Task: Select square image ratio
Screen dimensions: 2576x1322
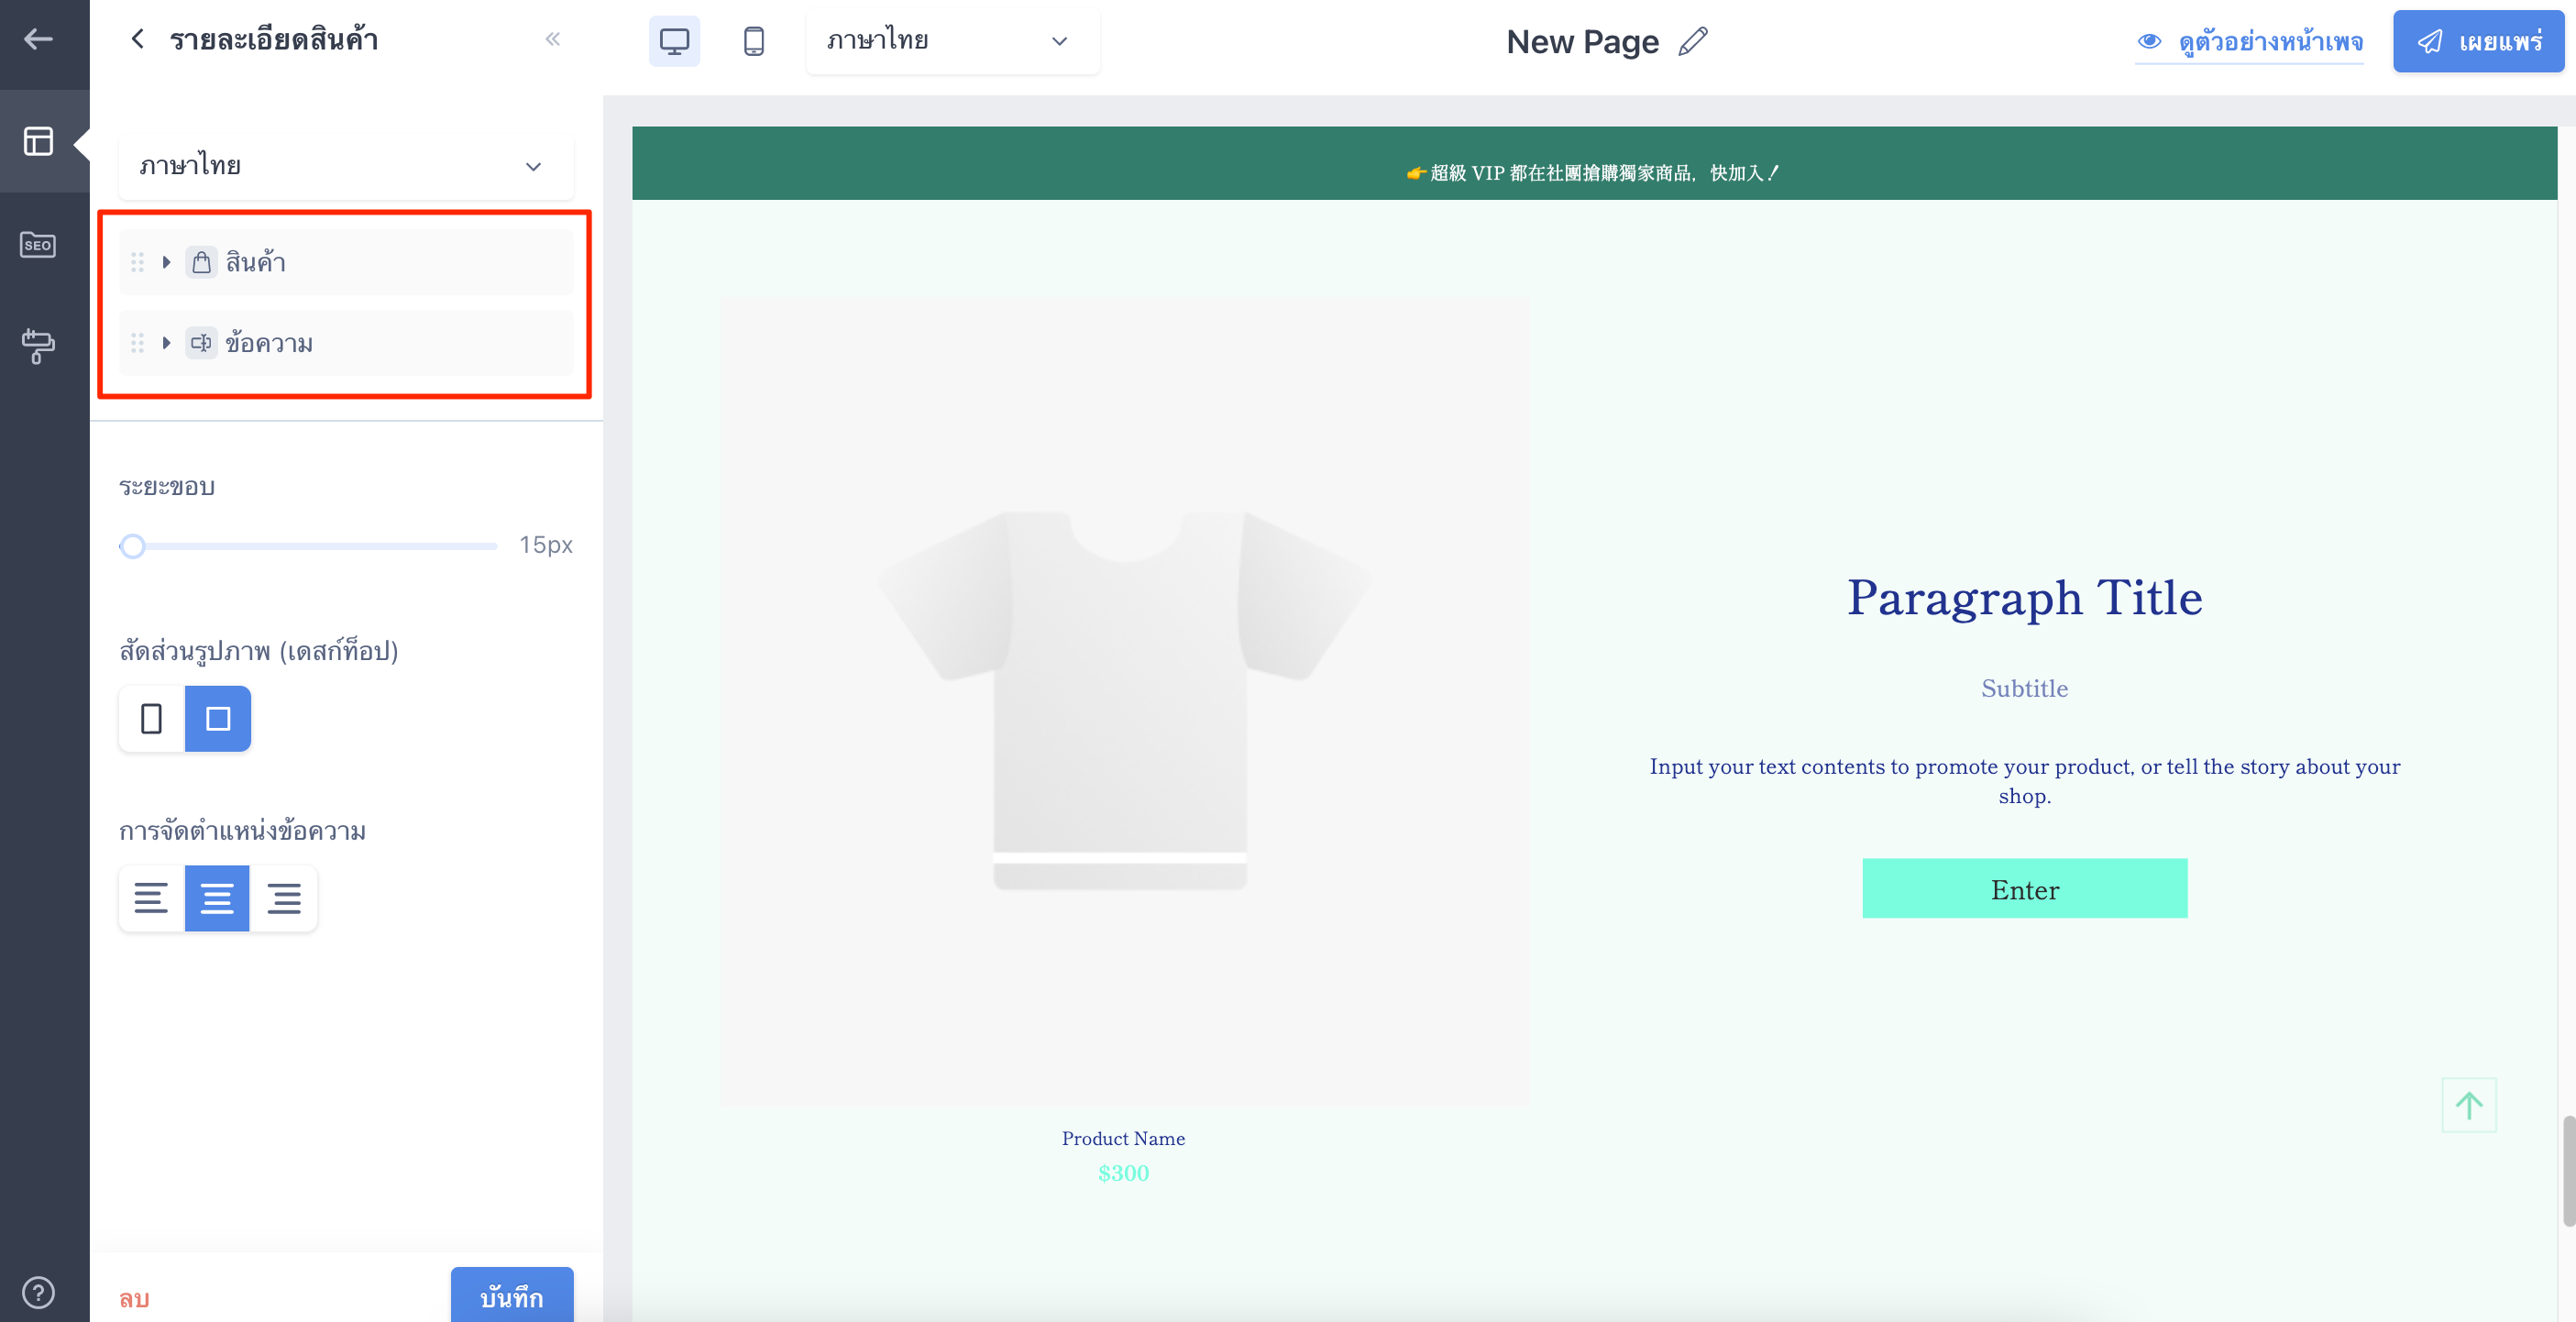Action: point(217,718)
